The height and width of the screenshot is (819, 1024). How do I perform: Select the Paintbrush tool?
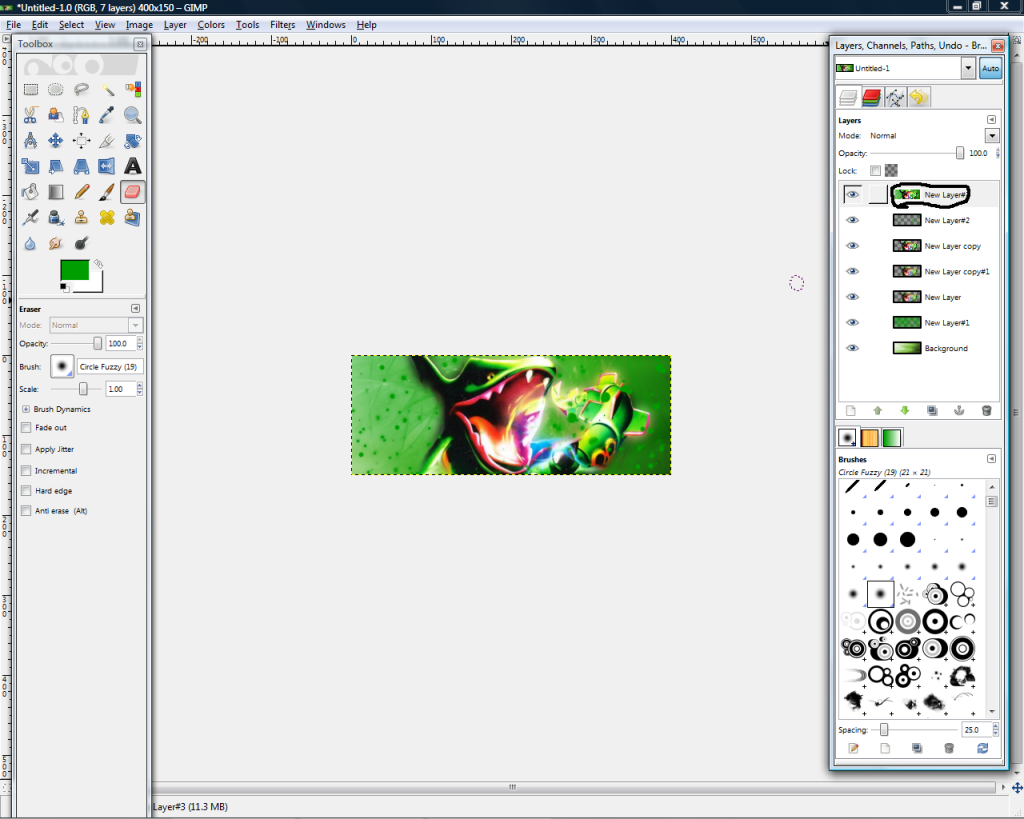[x=107, y=191]
